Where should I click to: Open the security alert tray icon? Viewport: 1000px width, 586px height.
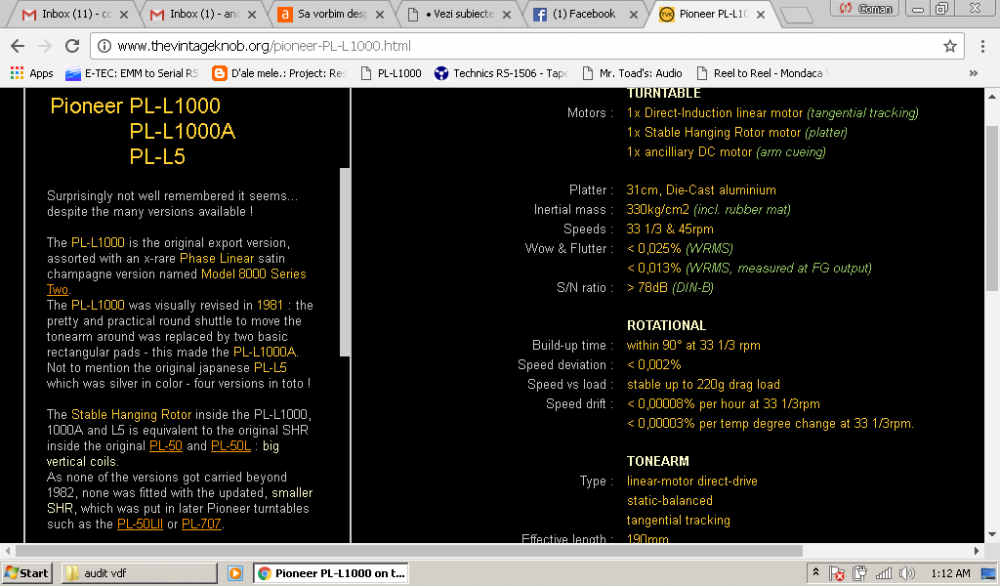837,573
